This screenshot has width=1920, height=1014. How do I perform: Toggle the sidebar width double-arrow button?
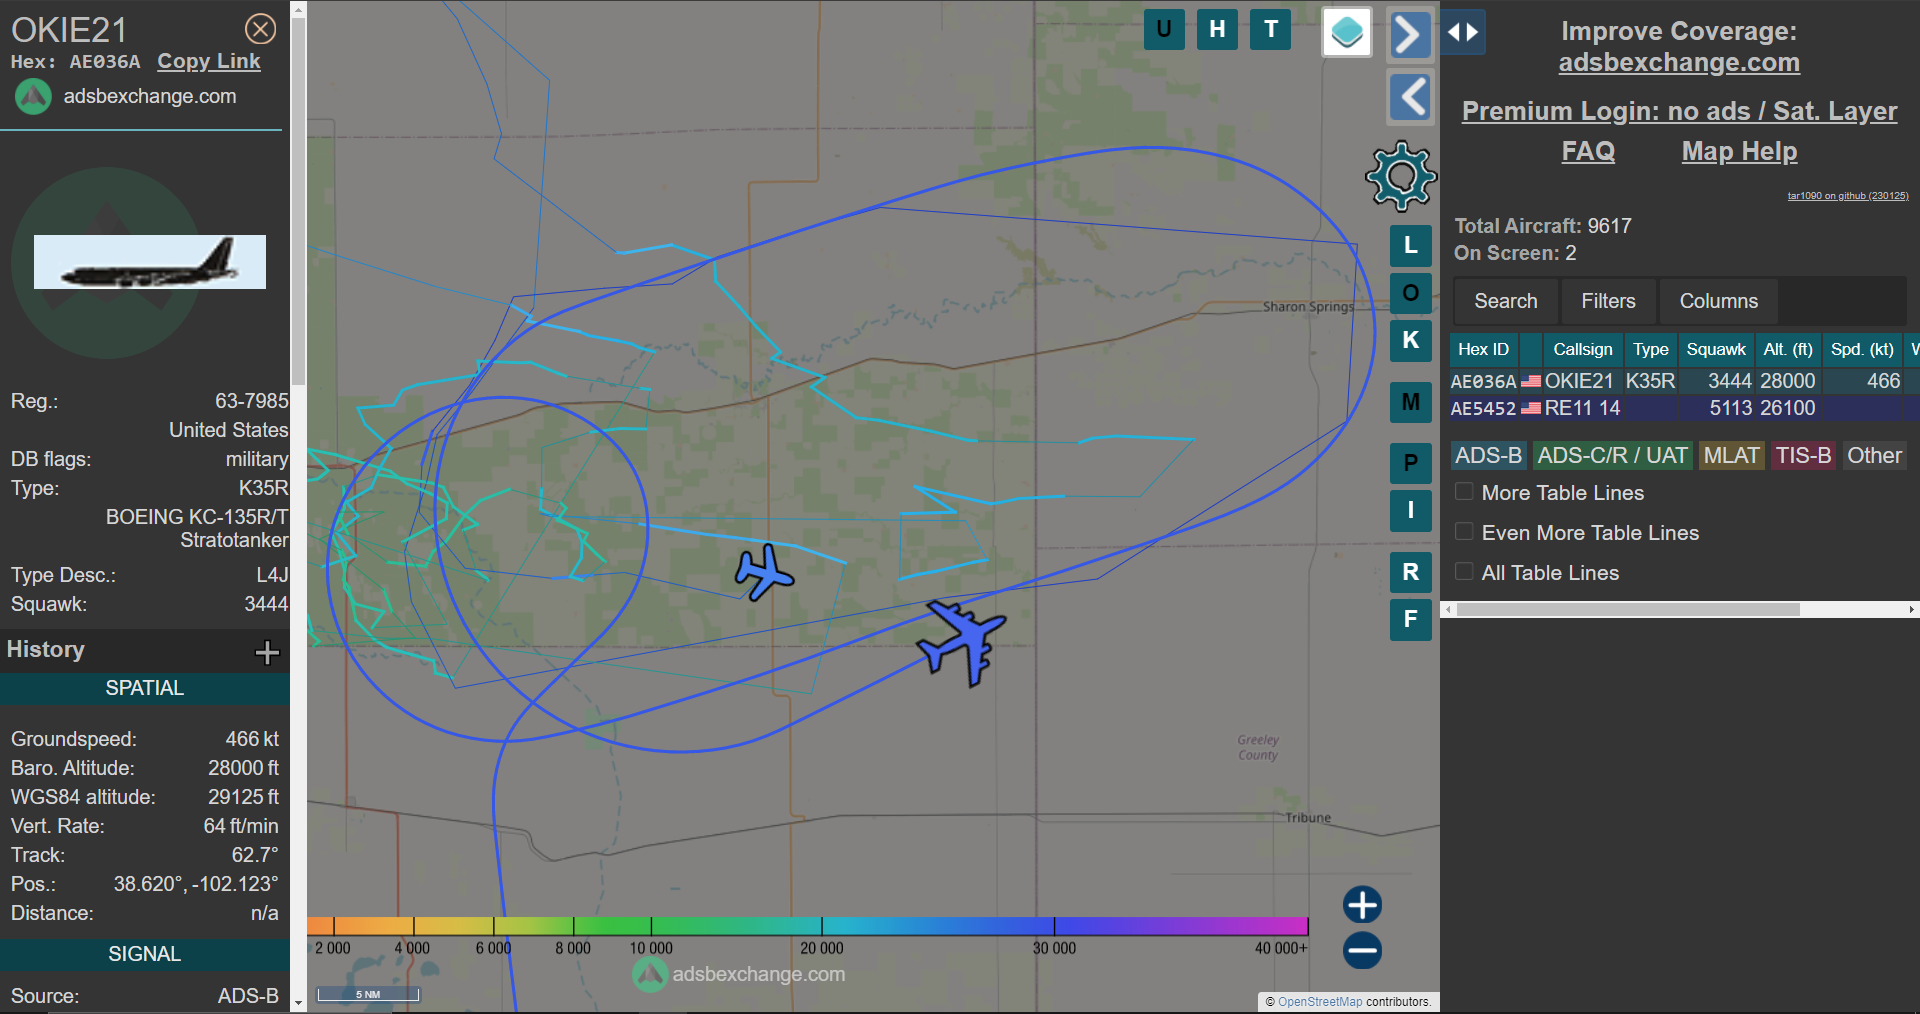[x=1463, y=32]
